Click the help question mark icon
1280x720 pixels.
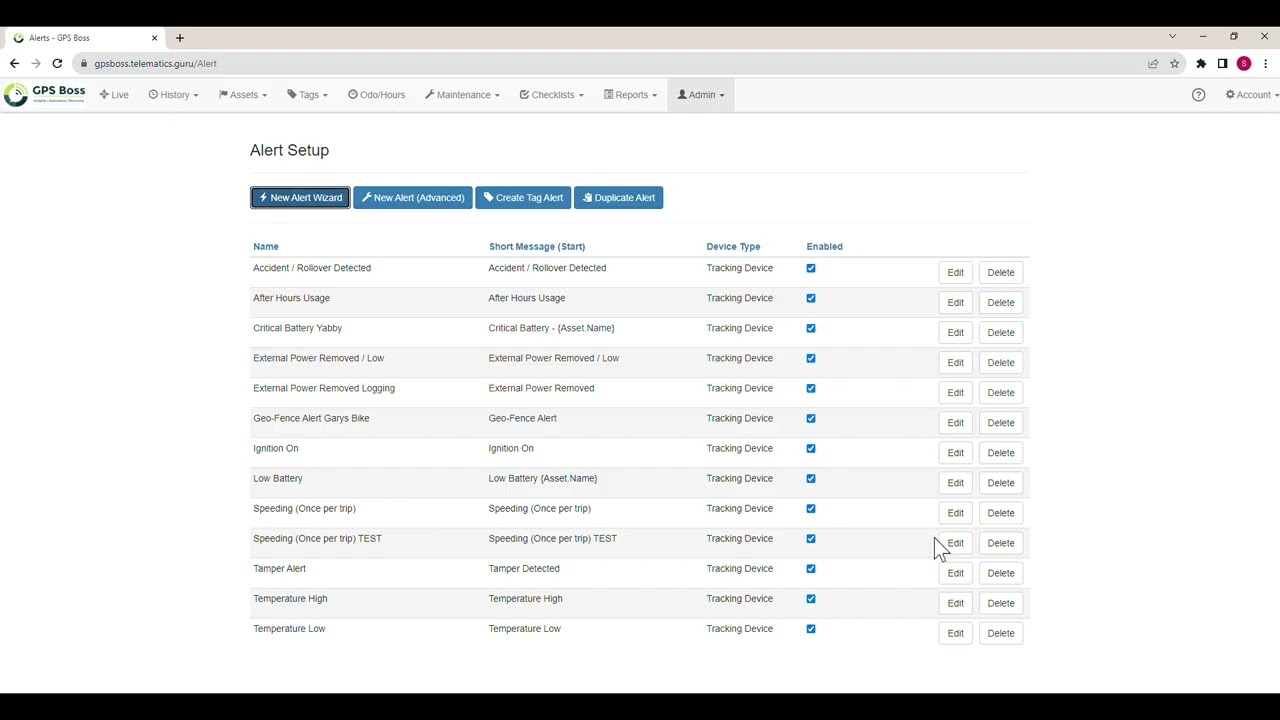pos(1198,95)
